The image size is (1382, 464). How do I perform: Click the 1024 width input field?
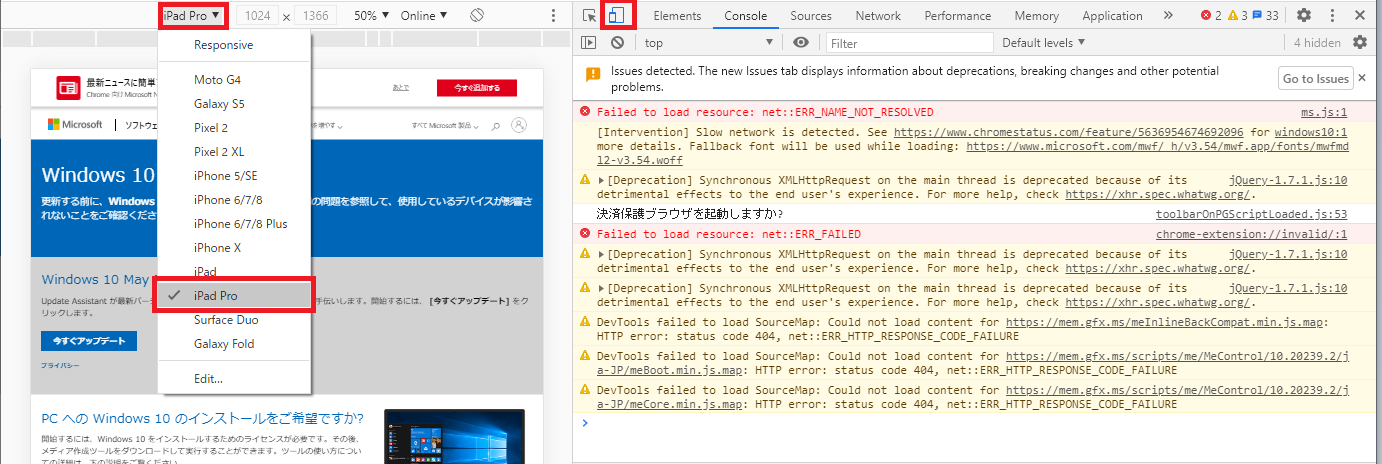(259, 16)
